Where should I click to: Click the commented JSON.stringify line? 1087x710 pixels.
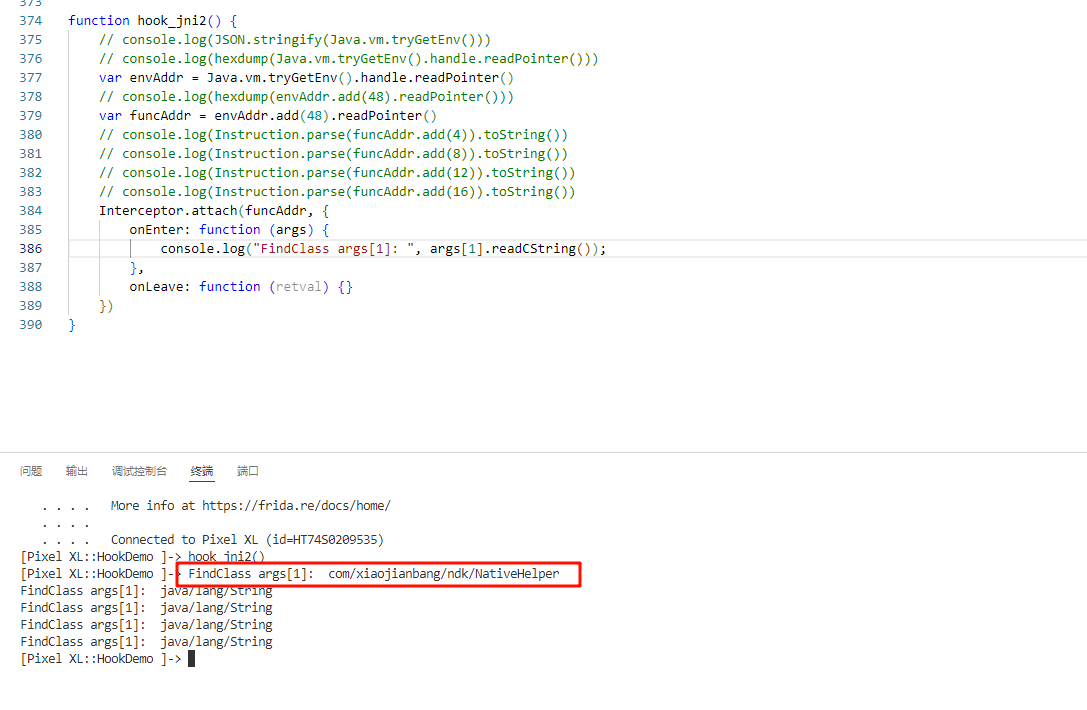(x=295, y=39)
